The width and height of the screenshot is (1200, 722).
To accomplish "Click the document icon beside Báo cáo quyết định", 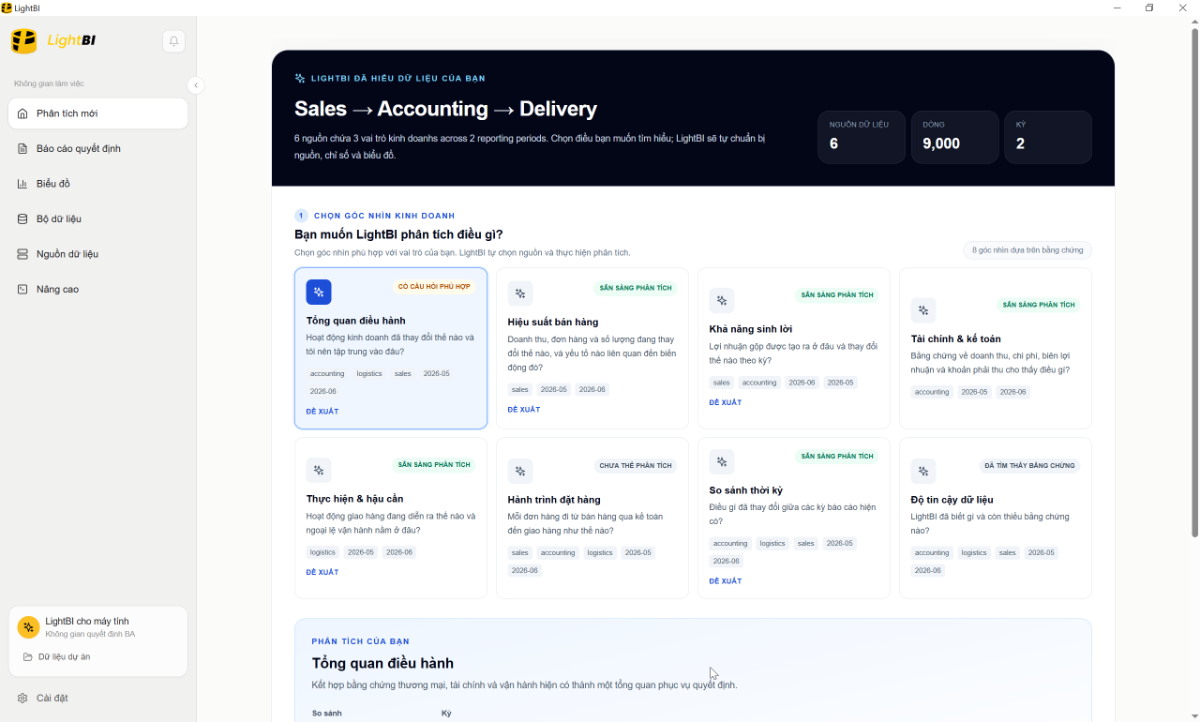I will (x=23, y=149).
